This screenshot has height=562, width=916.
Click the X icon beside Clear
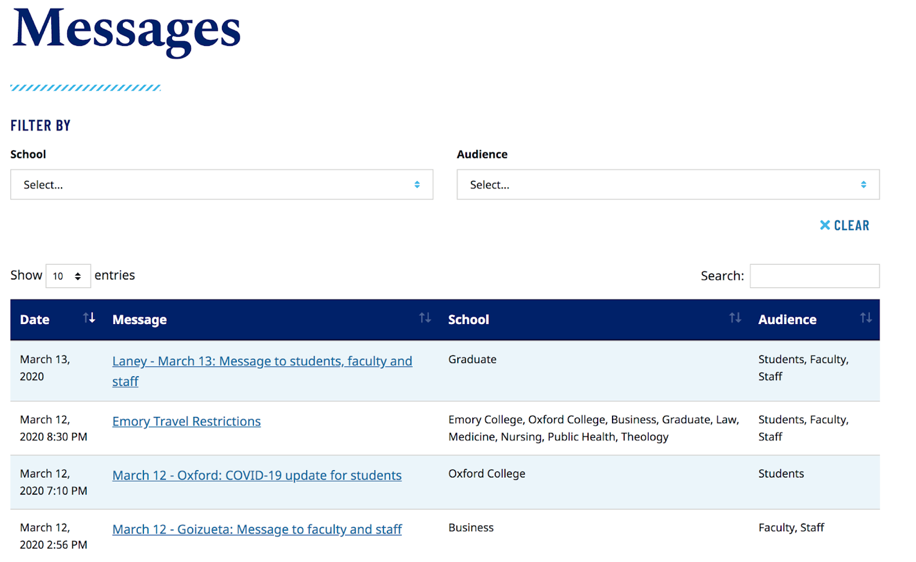coord(825,226)
